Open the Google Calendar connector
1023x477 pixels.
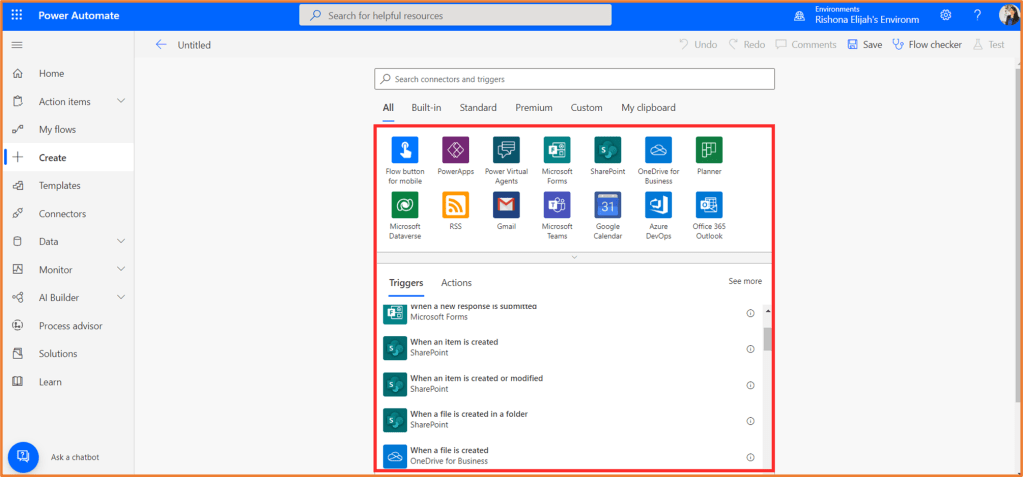608,205
